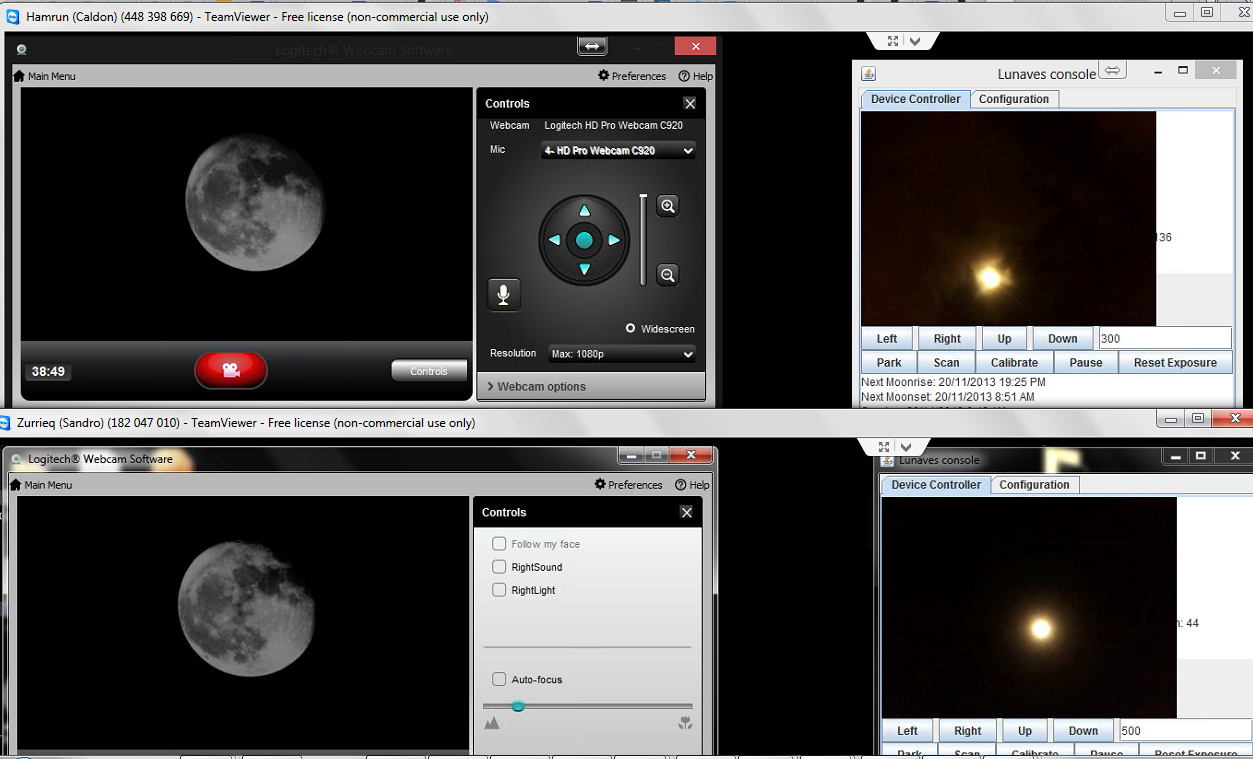Viewport: 1253px width, 759px height.
Task: Click the Calibrate button
Action: (1014, 363)
